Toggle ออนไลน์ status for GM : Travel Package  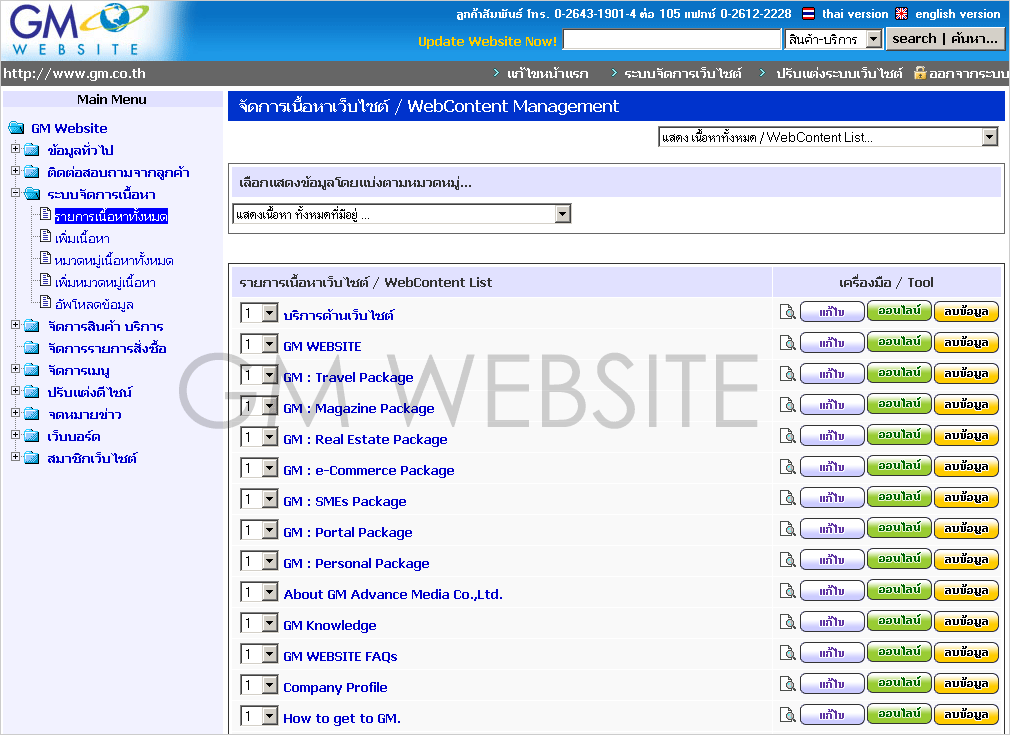click(899, 373)
